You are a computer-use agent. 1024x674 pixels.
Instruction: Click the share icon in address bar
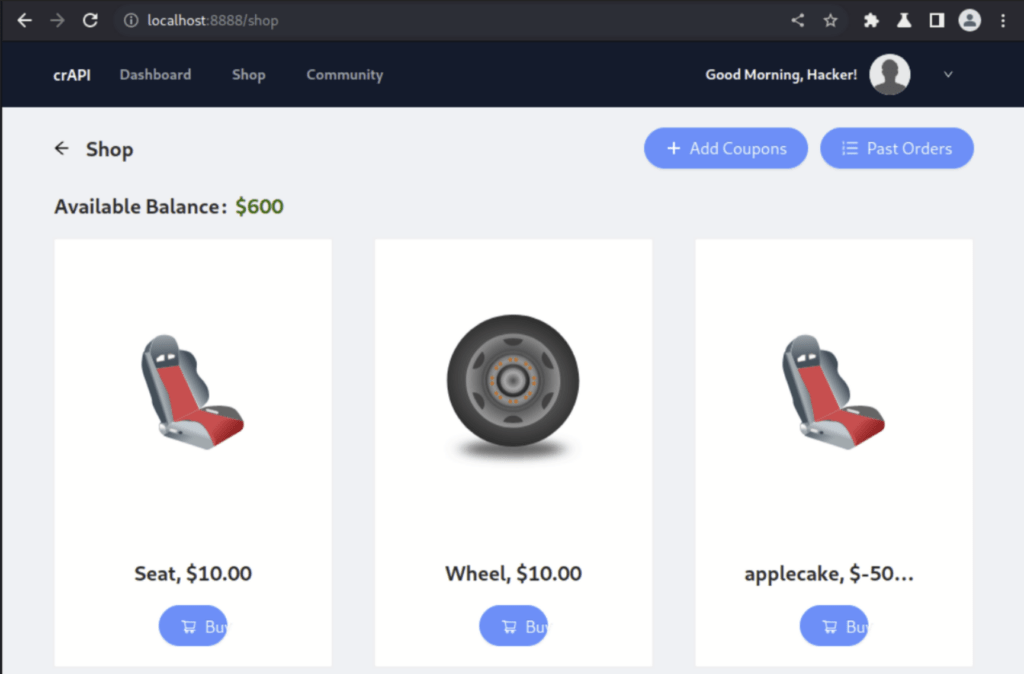797,20
